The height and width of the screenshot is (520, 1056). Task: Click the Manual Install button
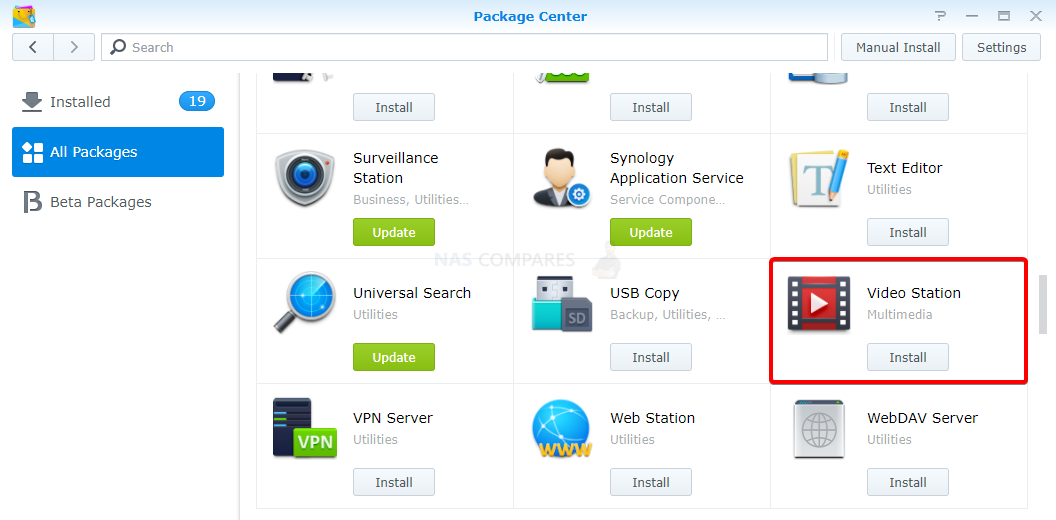pyautogui.click(x=898, y=47)
